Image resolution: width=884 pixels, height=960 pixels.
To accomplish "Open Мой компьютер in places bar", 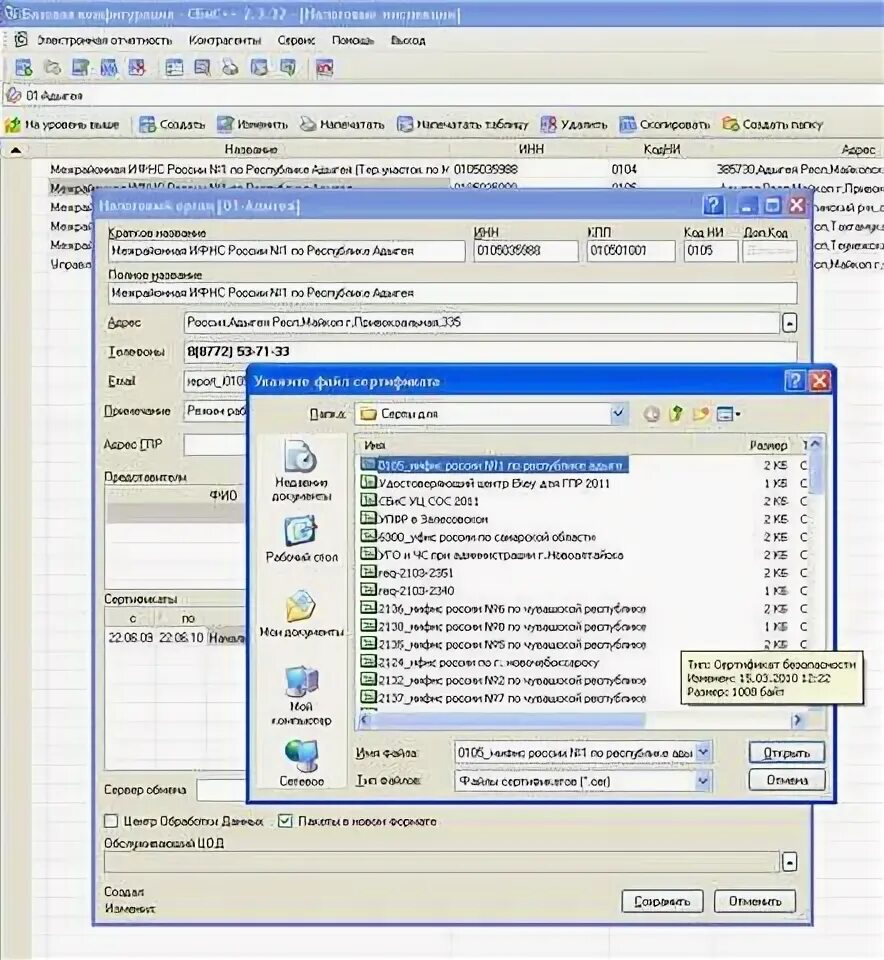I will point(301,696).
